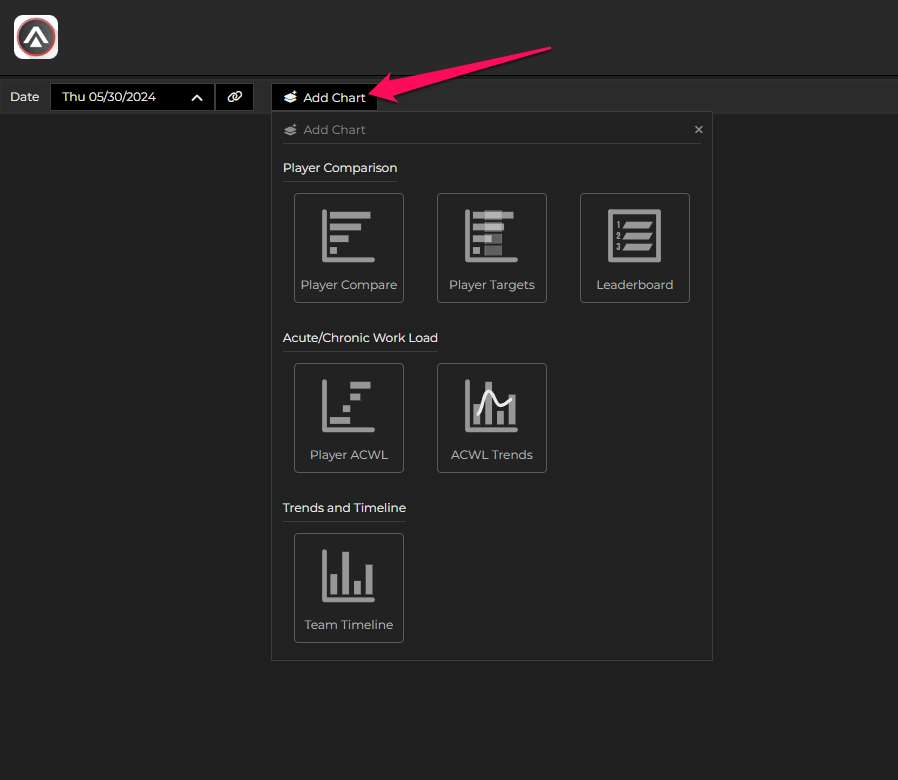The height and width of the screenshot is (780, 898).
Task: Select the Player Targets chart
Action: (x=492, y=248)
